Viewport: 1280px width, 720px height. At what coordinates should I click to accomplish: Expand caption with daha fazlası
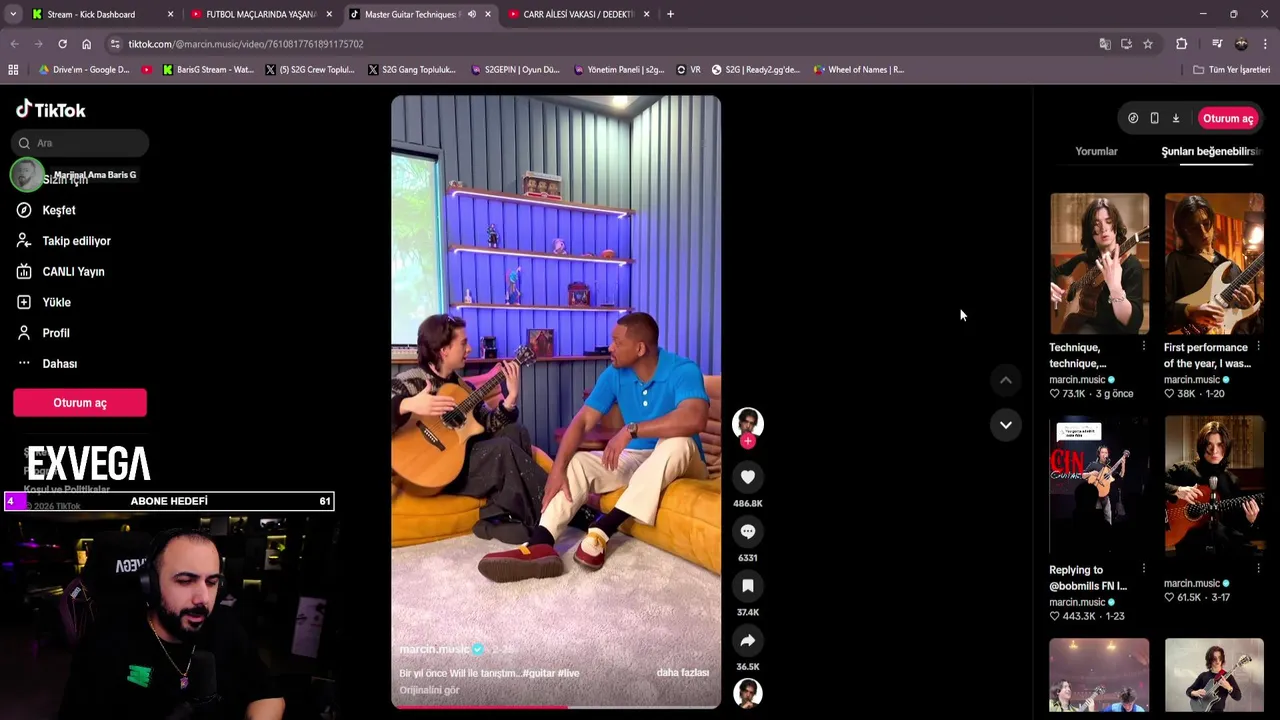[682, 673]
